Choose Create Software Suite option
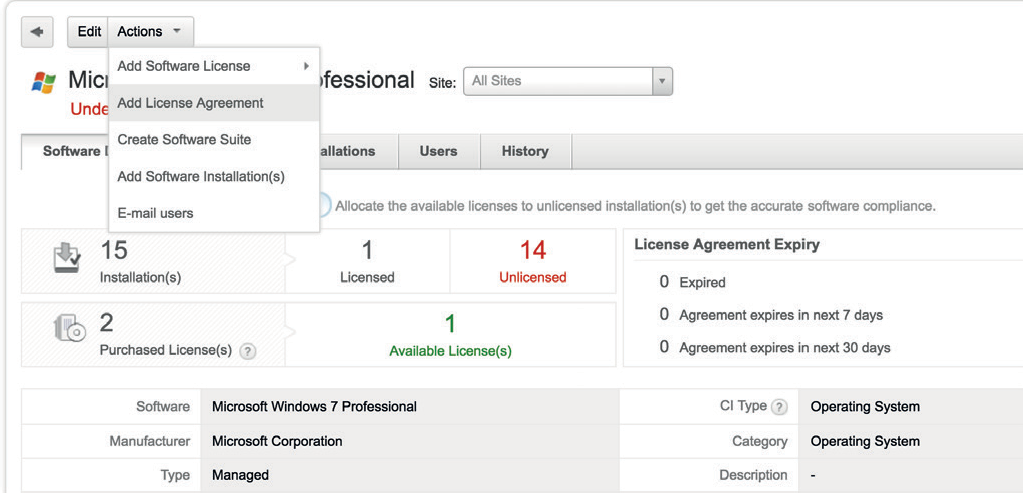 pyautogui.click(x=184, y=139)
